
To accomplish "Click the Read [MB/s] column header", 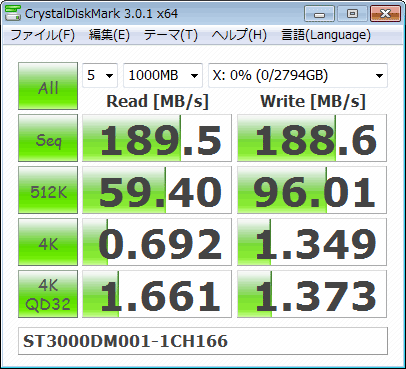I will click(157, 101).
